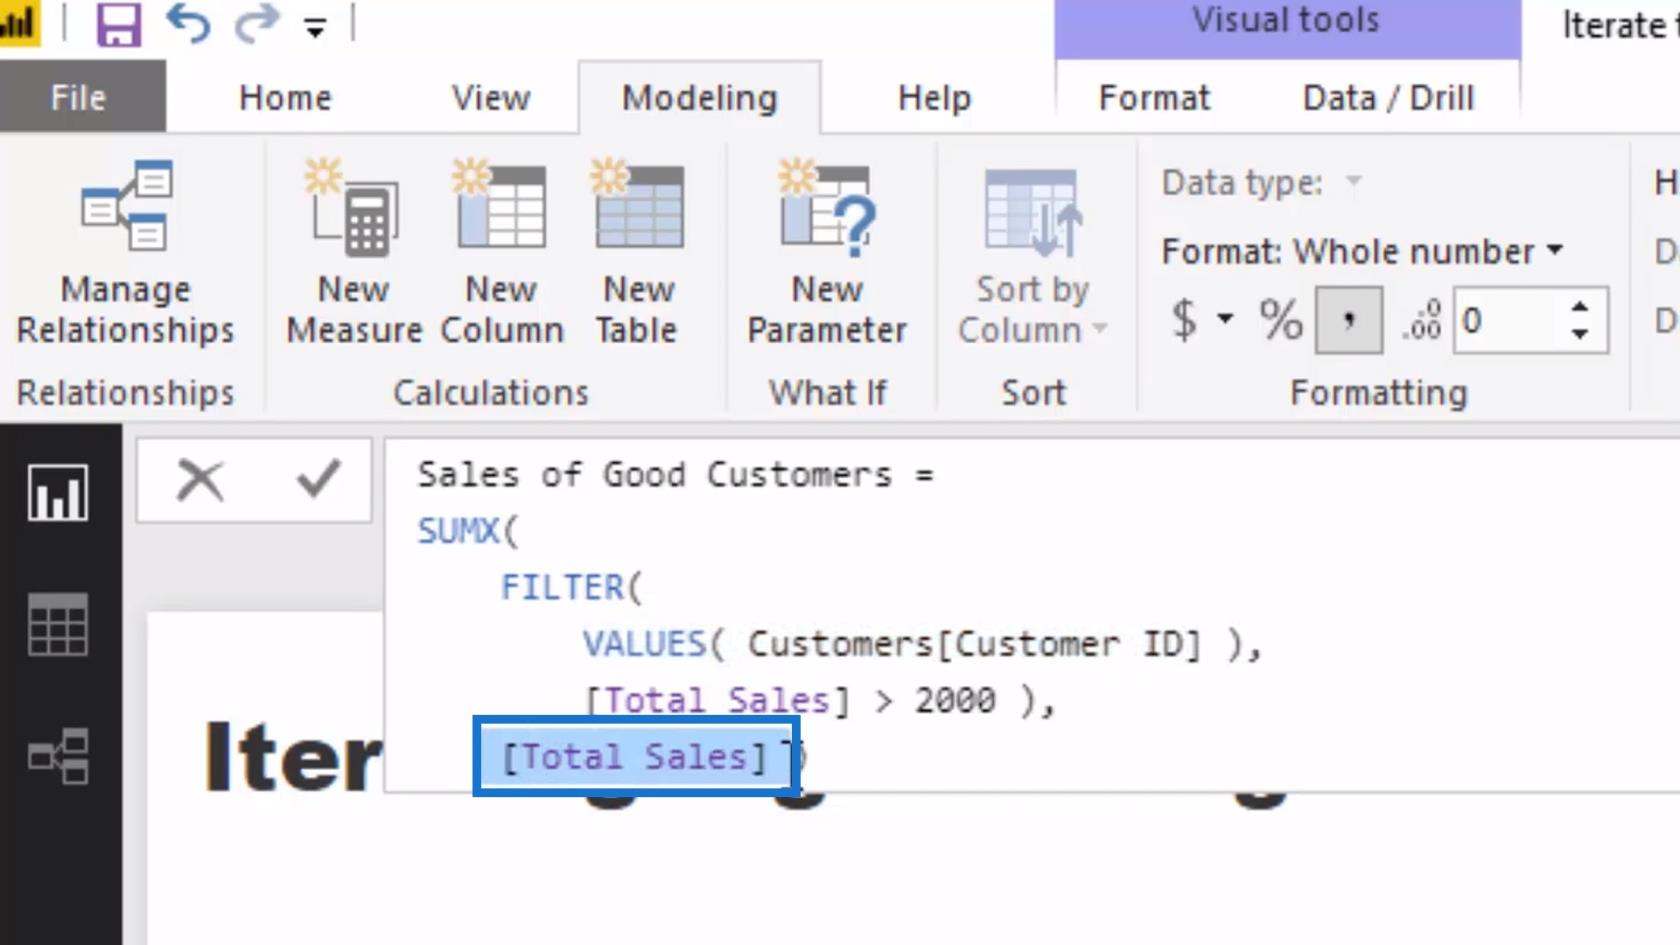The width and height of the screenshot is (1680, 945).
Task: Switch to Model relationships view in sidebar
Action: [x=58, y=756]
